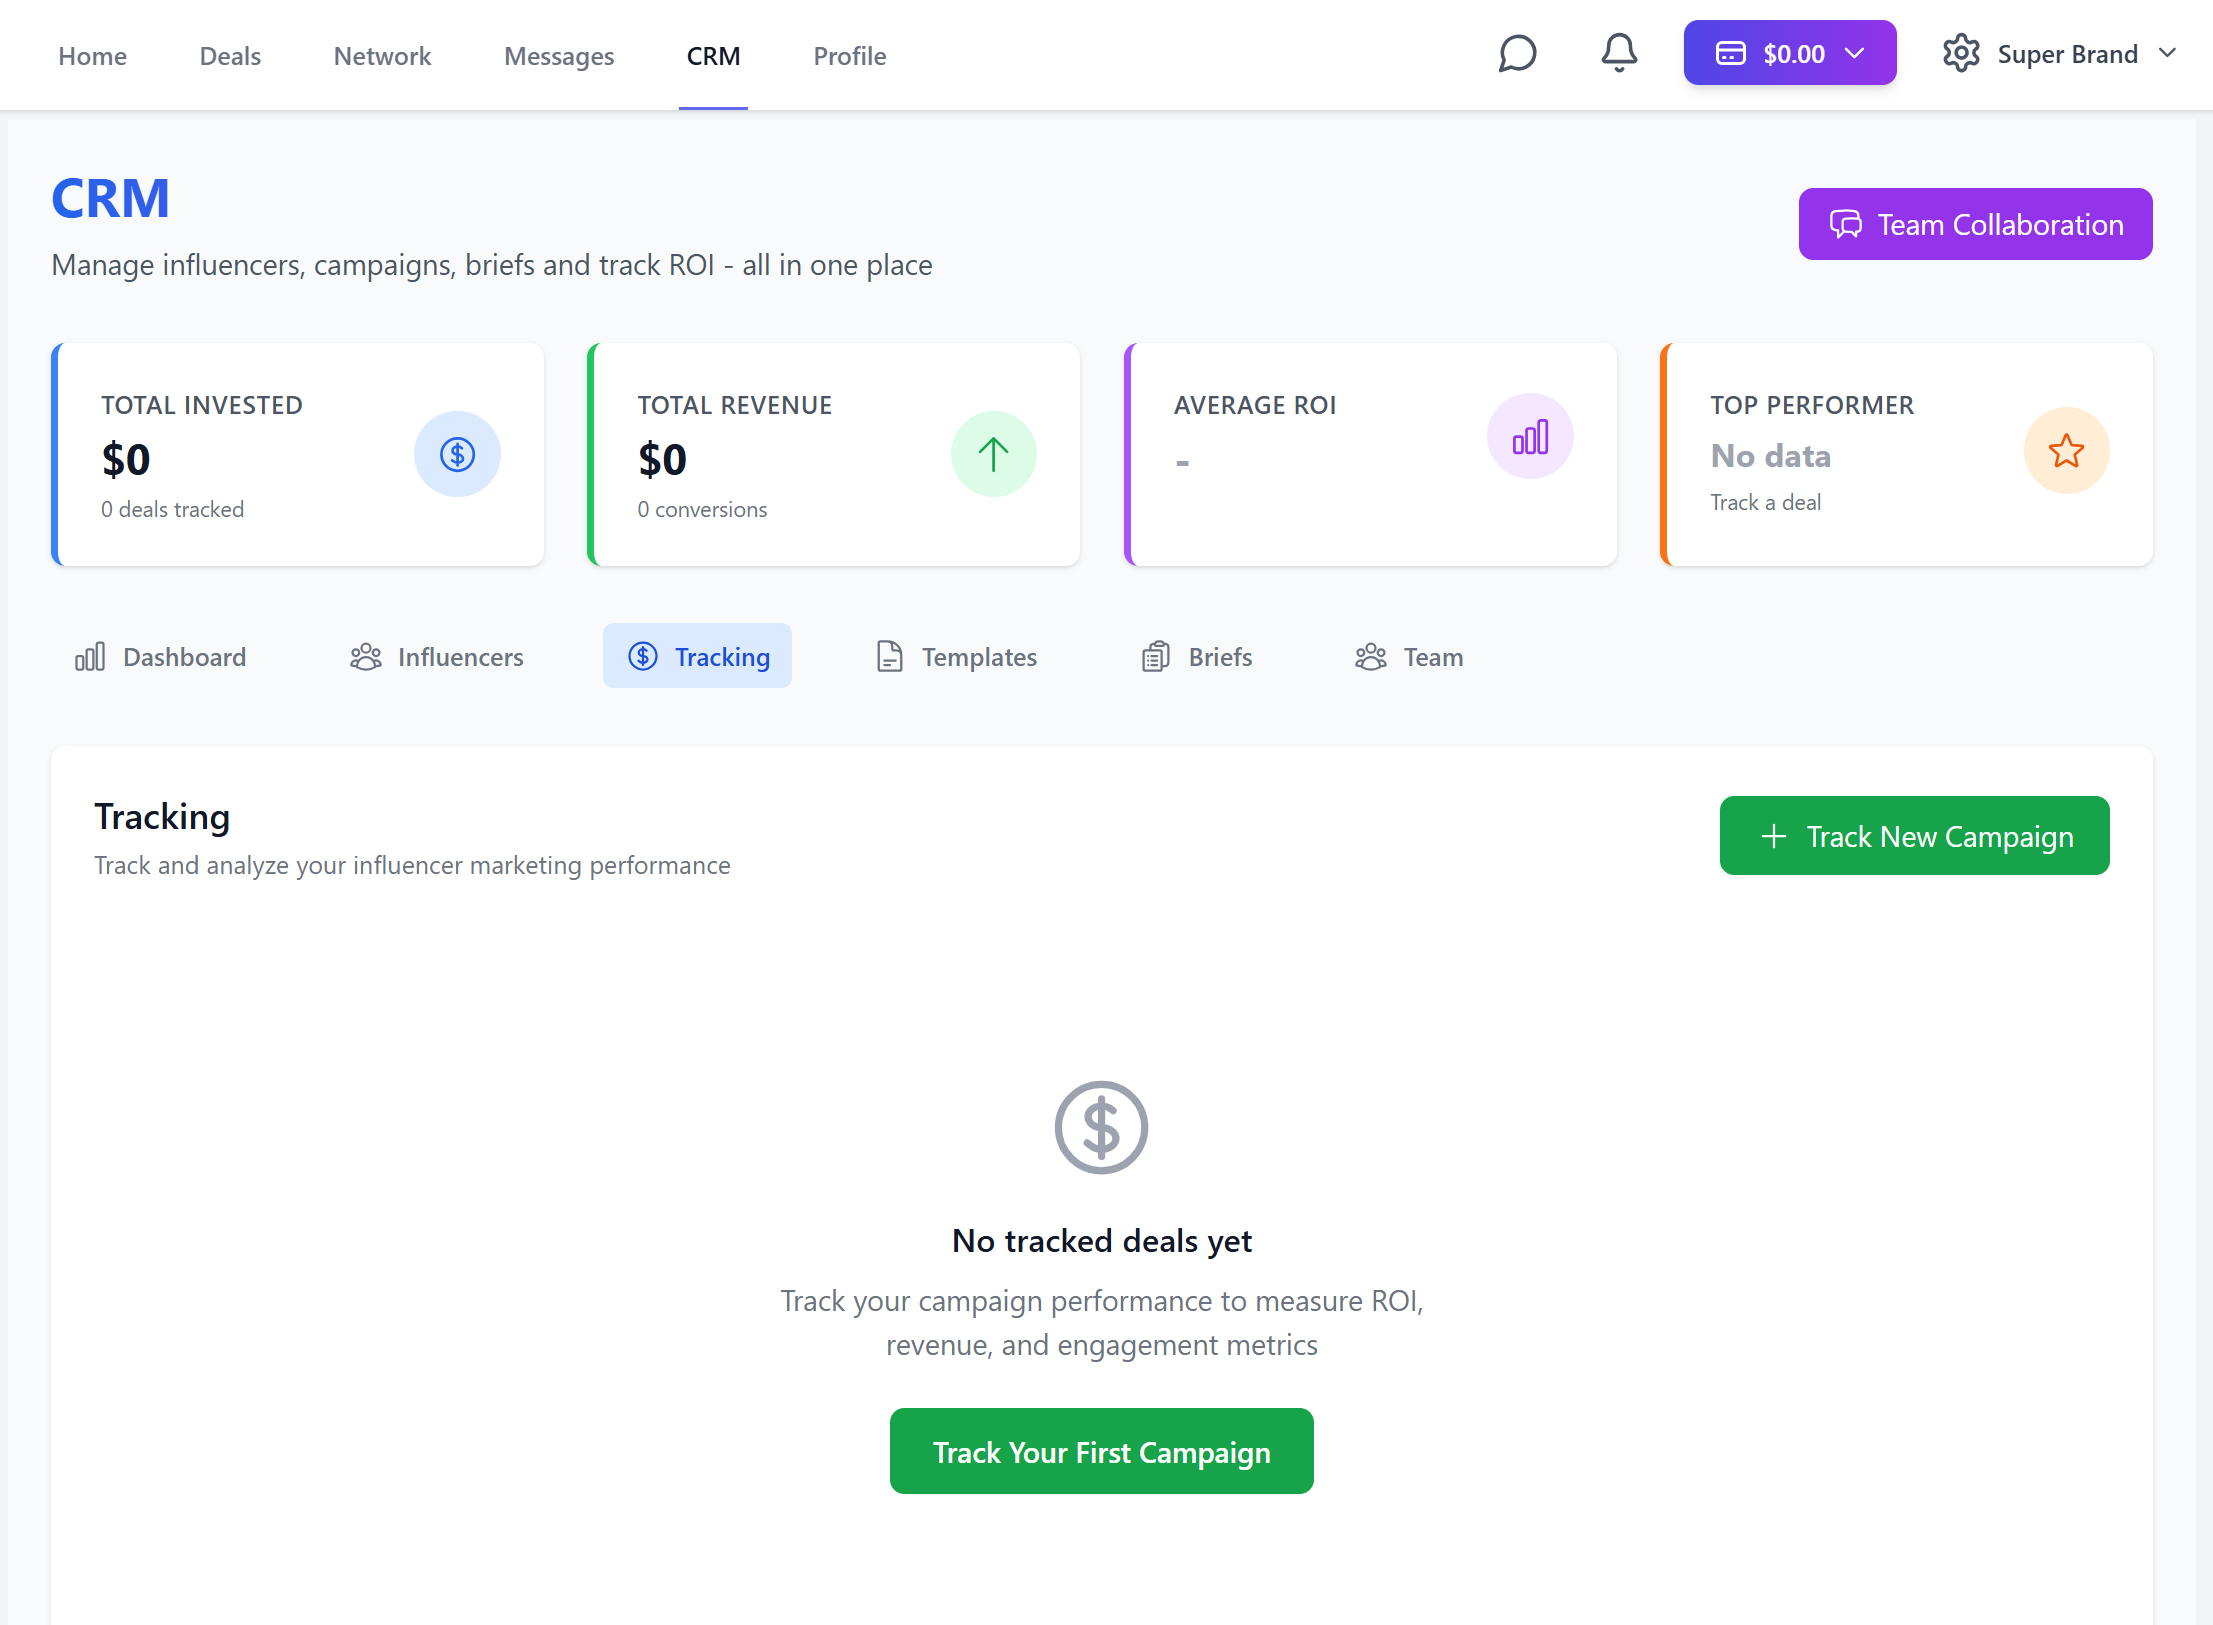The image size is (2213, 1625).
Task: Click Track Your First Campaign button
Action: pos(1101,1451)
